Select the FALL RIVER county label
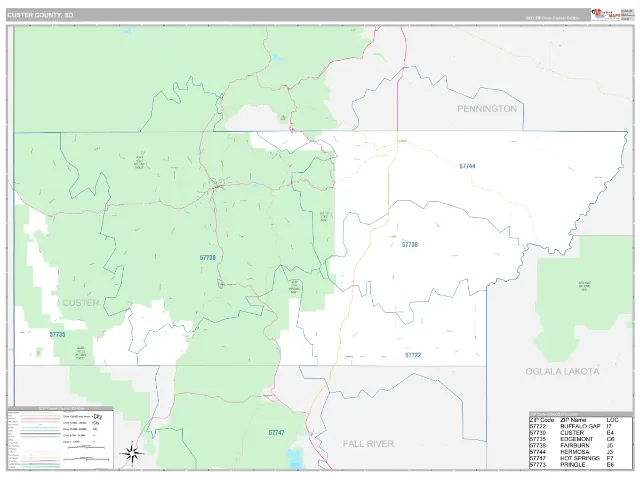This screenshot has width=640, height=480. click(368, 444)
